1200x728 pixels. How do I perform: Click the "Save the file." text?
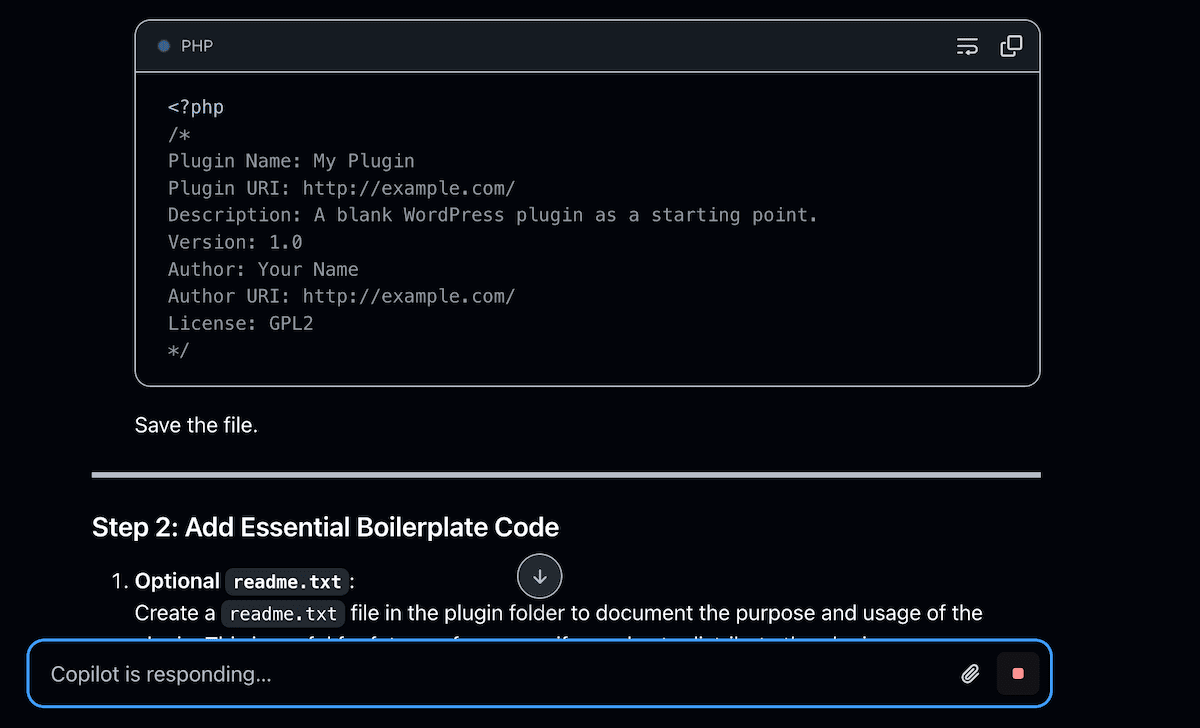click(x=197, y=425)
